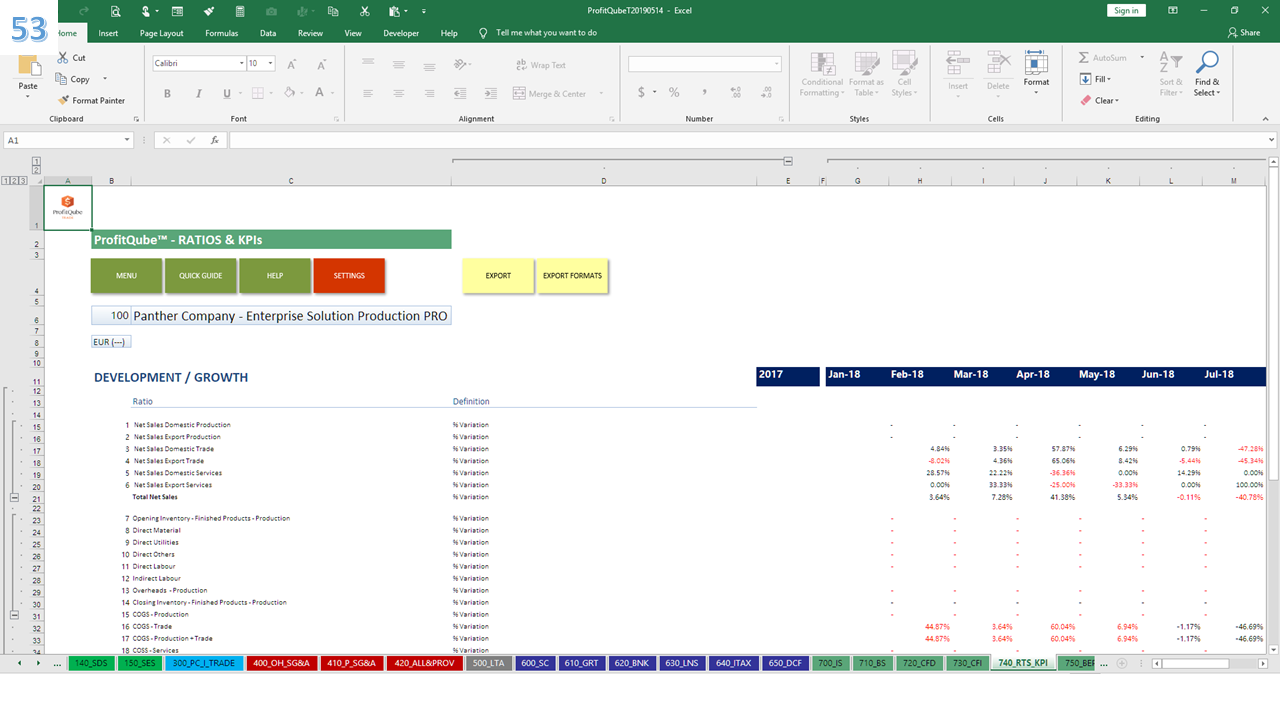Open the number format dropdown

point(777,64)
